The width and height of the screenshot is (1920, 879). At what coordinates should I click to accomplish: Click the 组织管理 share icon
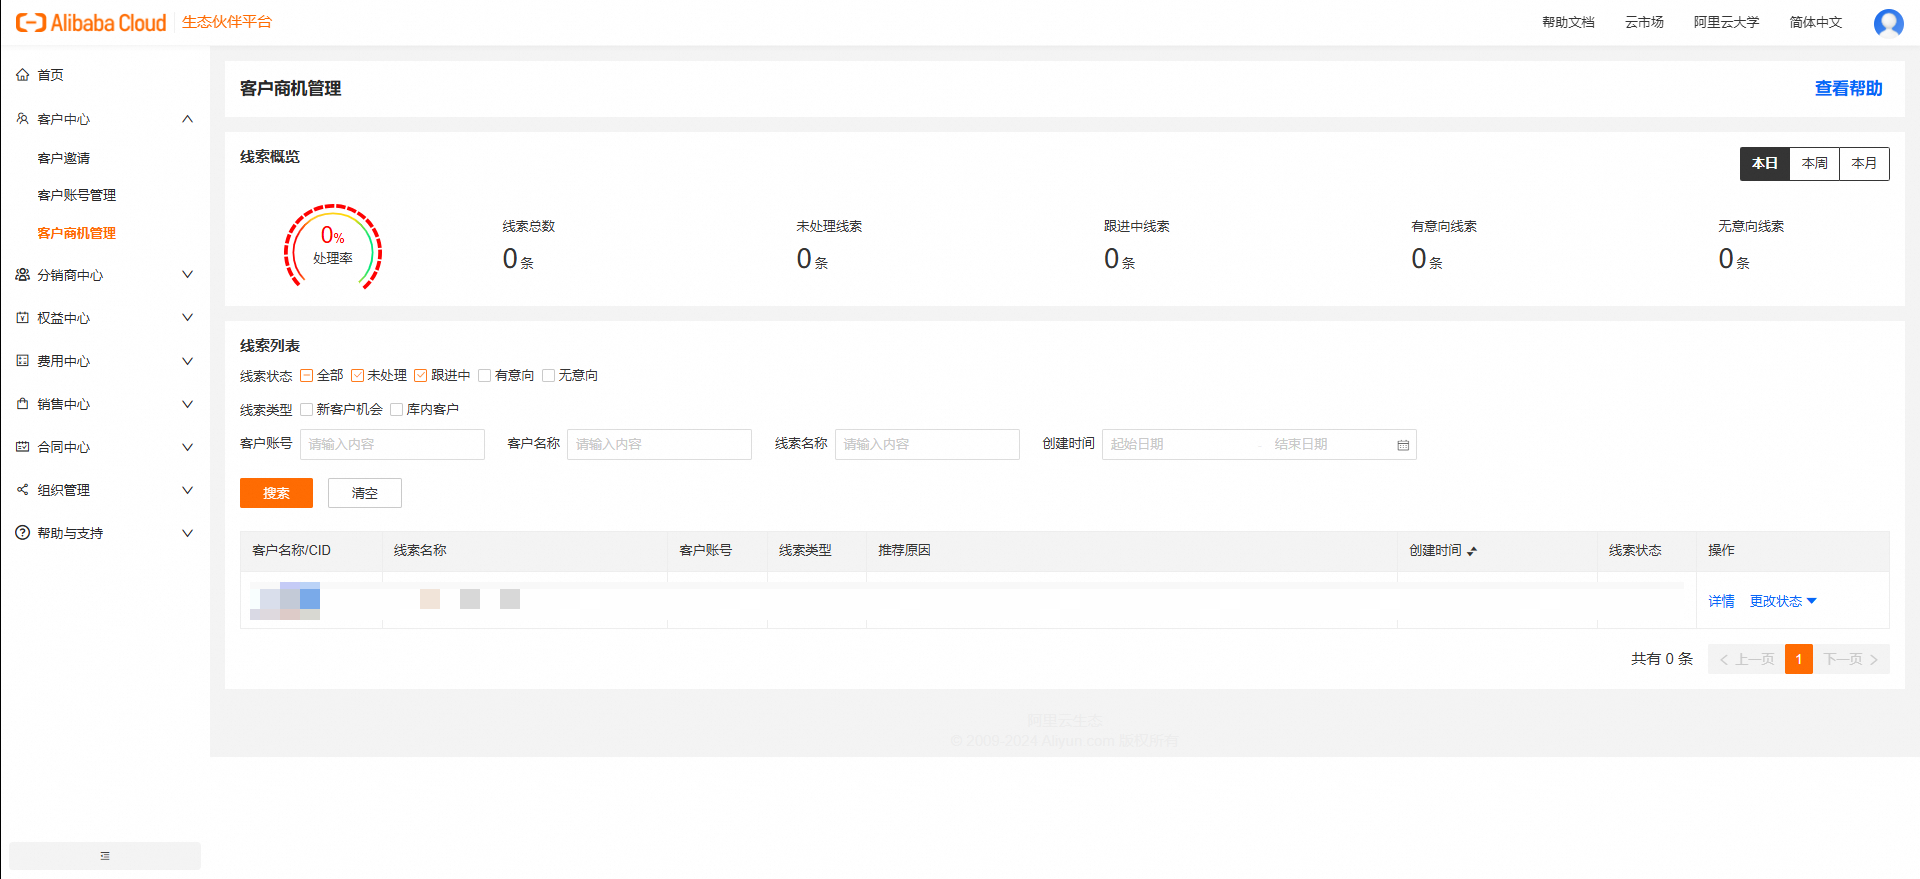pyautogui.click(x=22, y=490)
